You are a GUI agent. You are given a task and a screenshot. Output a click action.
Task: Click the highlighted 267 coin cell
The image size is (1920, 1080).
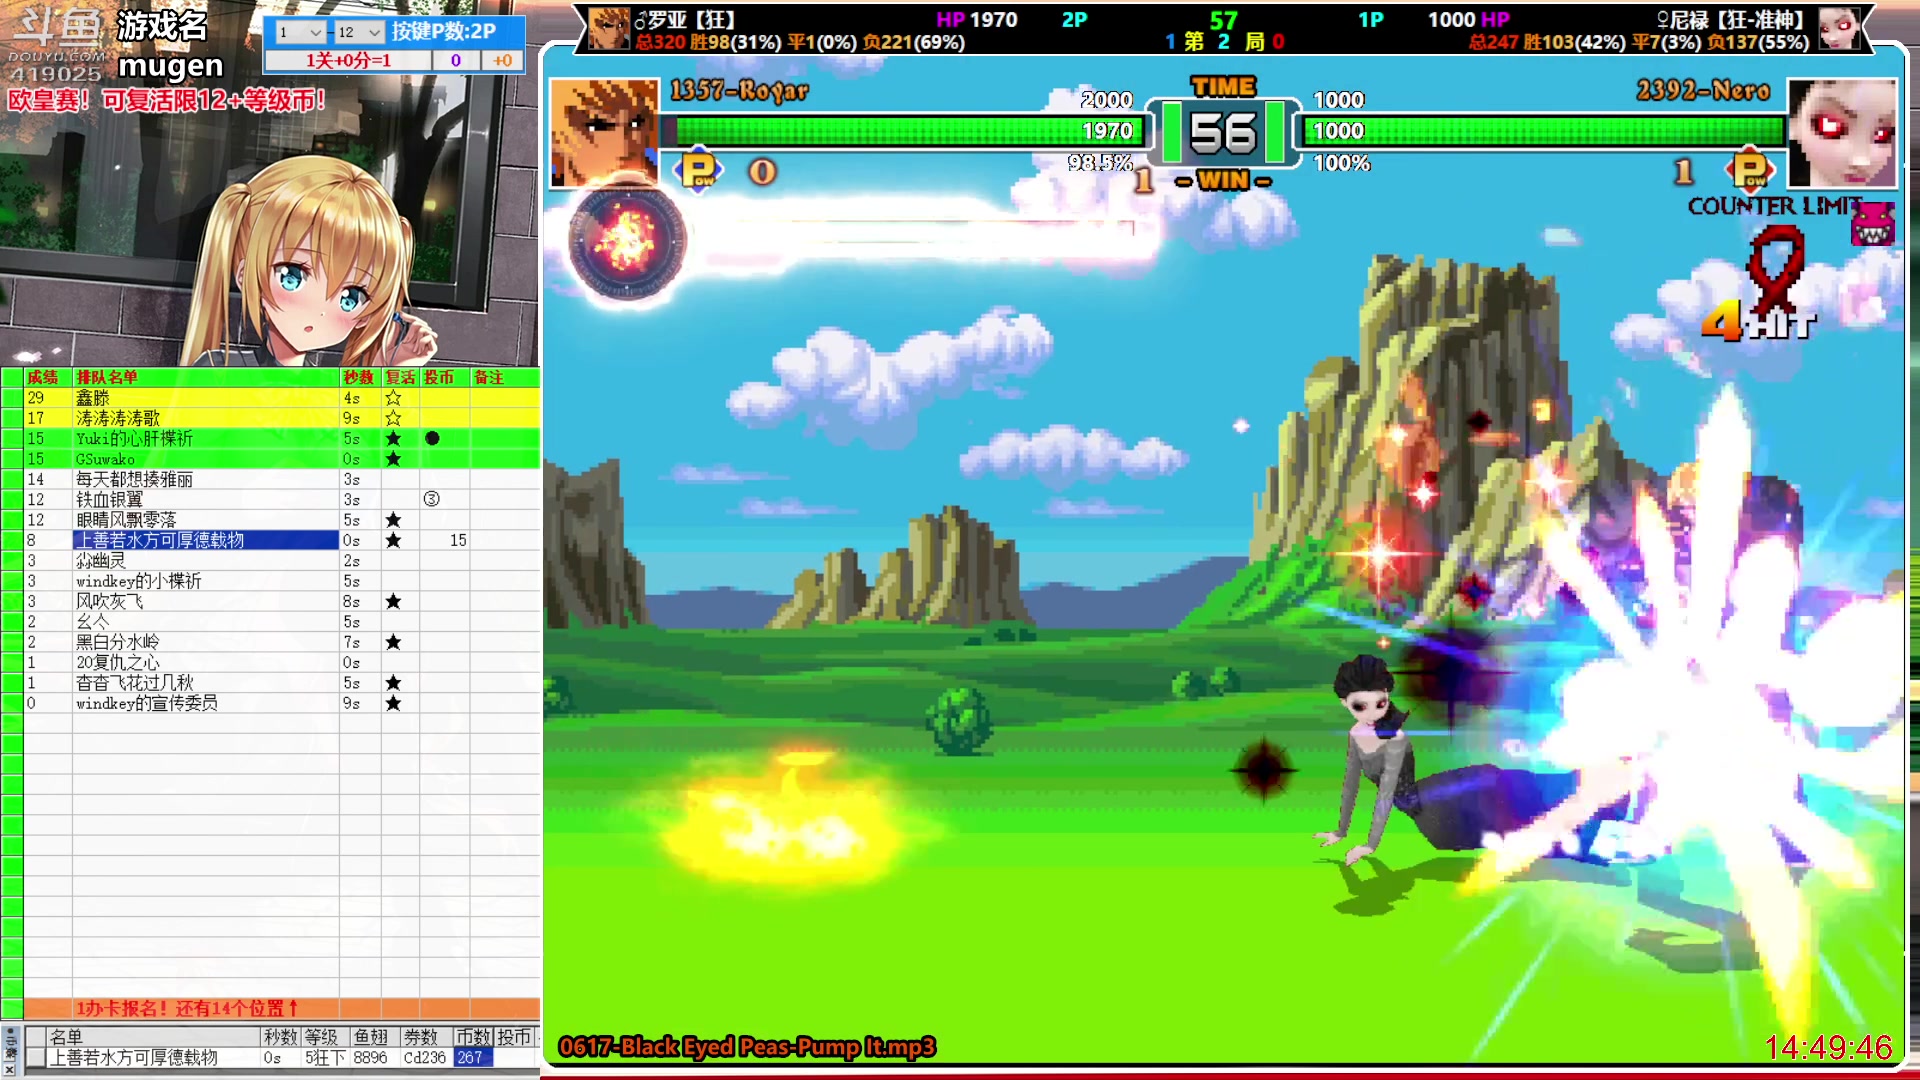pyautogui.click(x=473, y=1057)
